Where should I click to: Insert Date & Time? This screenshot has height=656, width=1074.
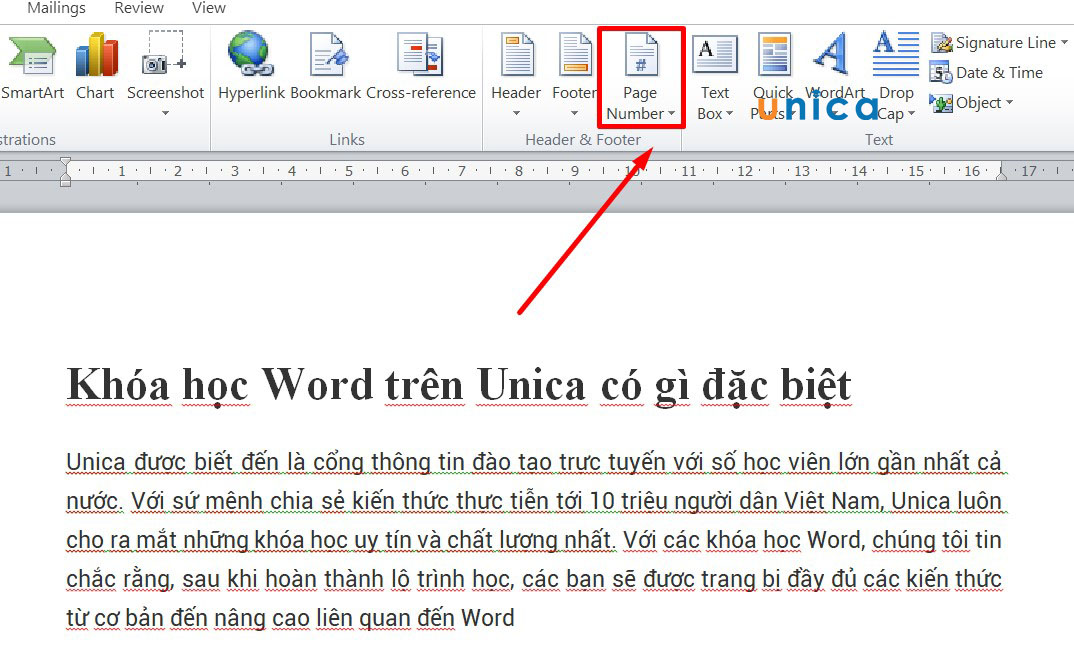click(x=986, y=73)
